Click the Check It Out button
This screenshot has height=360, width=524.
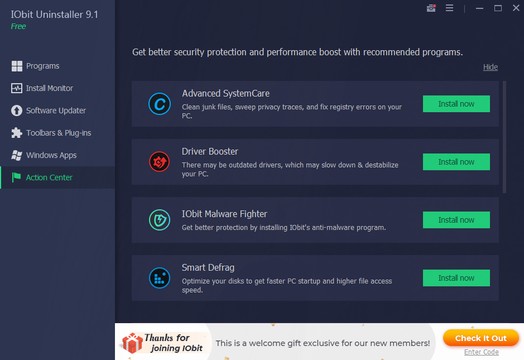[481, 338]
